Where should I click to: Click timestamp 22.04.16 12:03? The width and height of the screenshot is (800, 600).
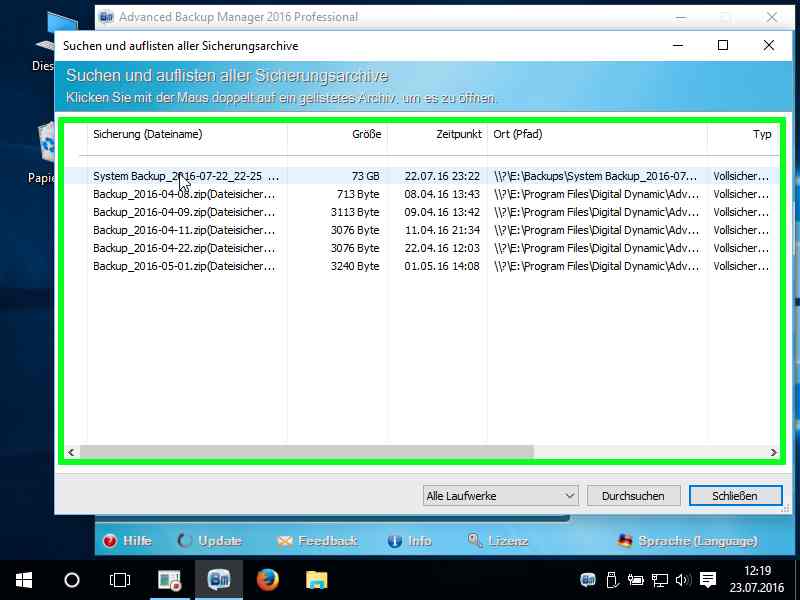[442, 248]
